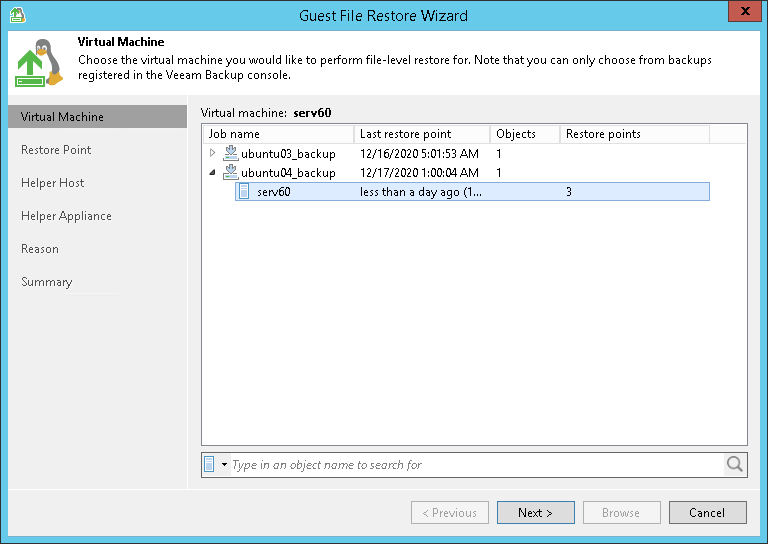768x544 pixels.
Task: Sort by Last restore point column header
Action: tap(422, 134)
